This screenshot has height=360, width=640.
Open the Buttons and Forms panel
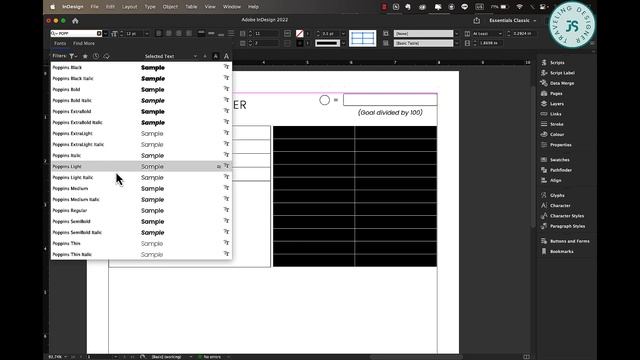coord(565,241)
